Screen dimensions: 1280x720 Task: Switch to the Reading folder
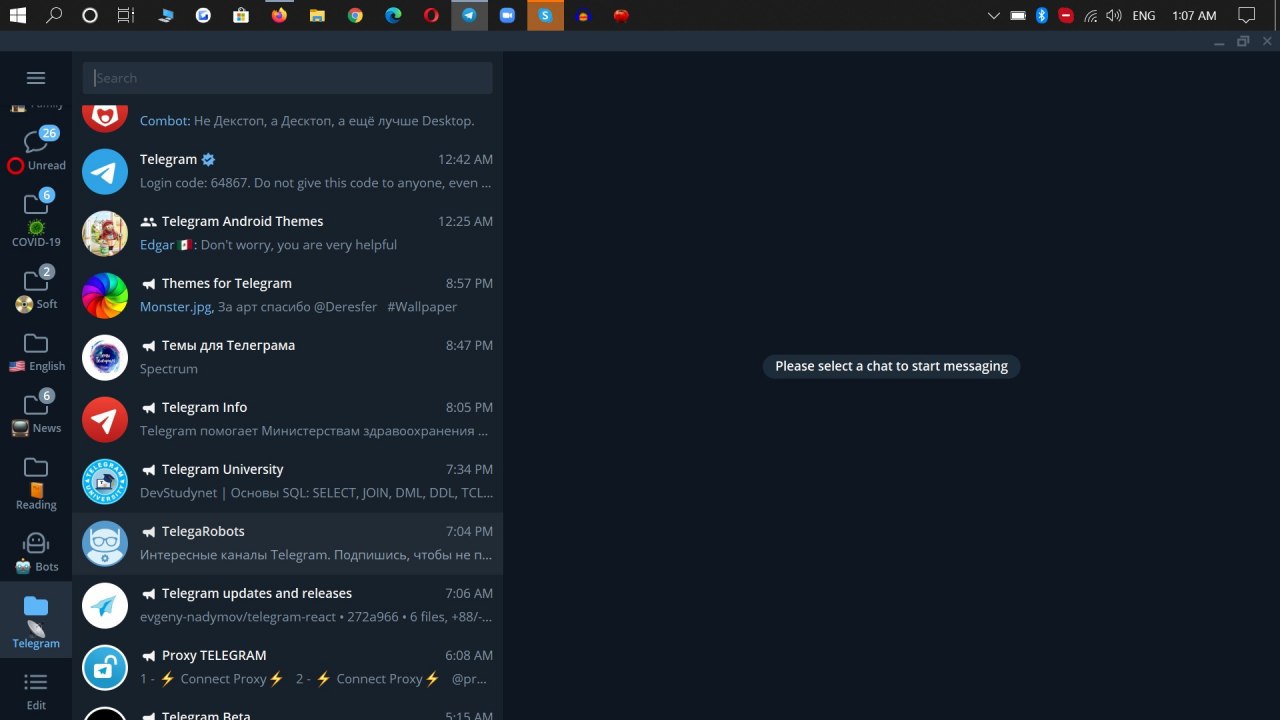[36, 482]
